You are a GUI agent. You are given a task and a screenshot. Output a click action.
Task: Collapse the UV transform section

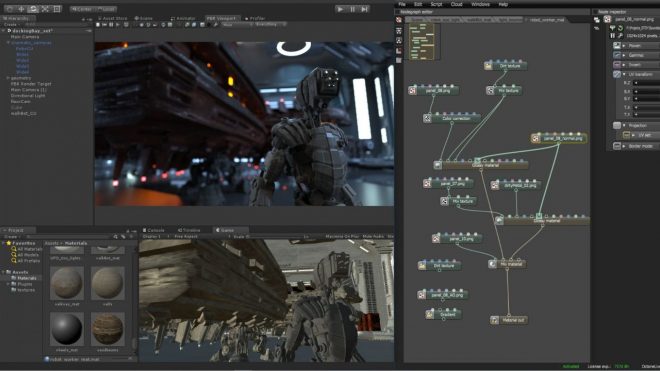624,74
